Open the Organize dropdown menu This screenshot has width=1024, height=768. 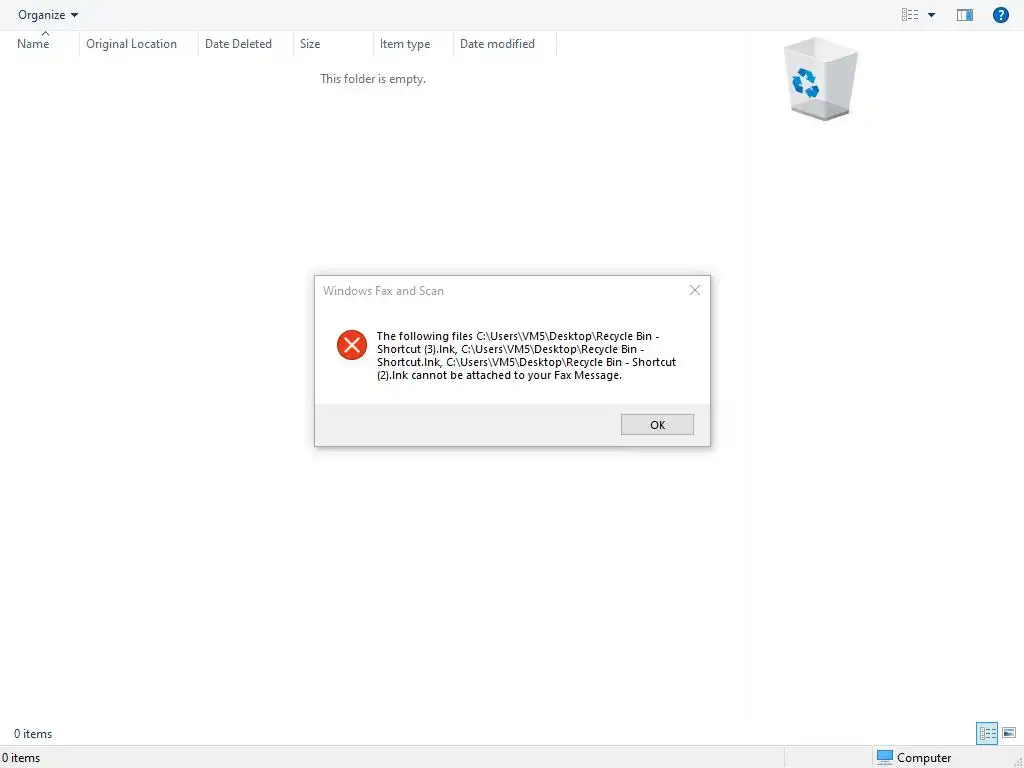[x=48, y=14]
